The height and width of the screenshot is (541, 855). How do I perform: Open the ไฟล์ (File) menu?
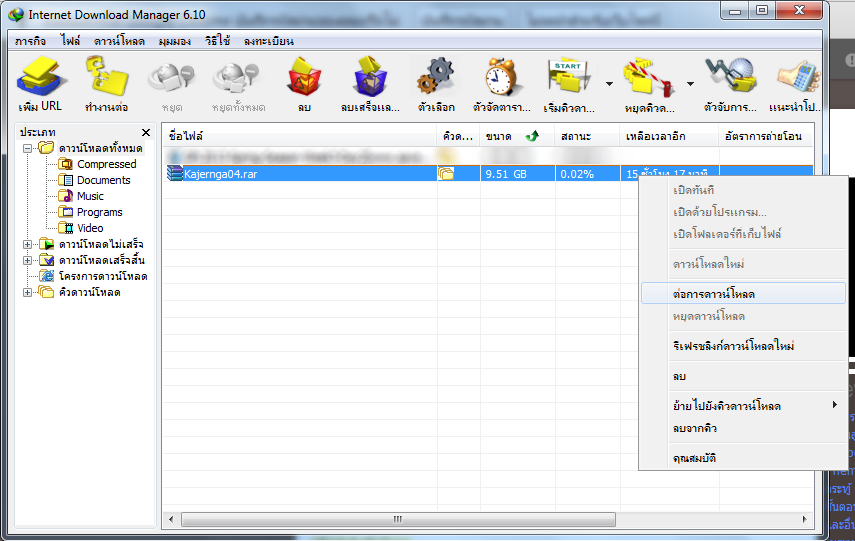coord(70,41)
